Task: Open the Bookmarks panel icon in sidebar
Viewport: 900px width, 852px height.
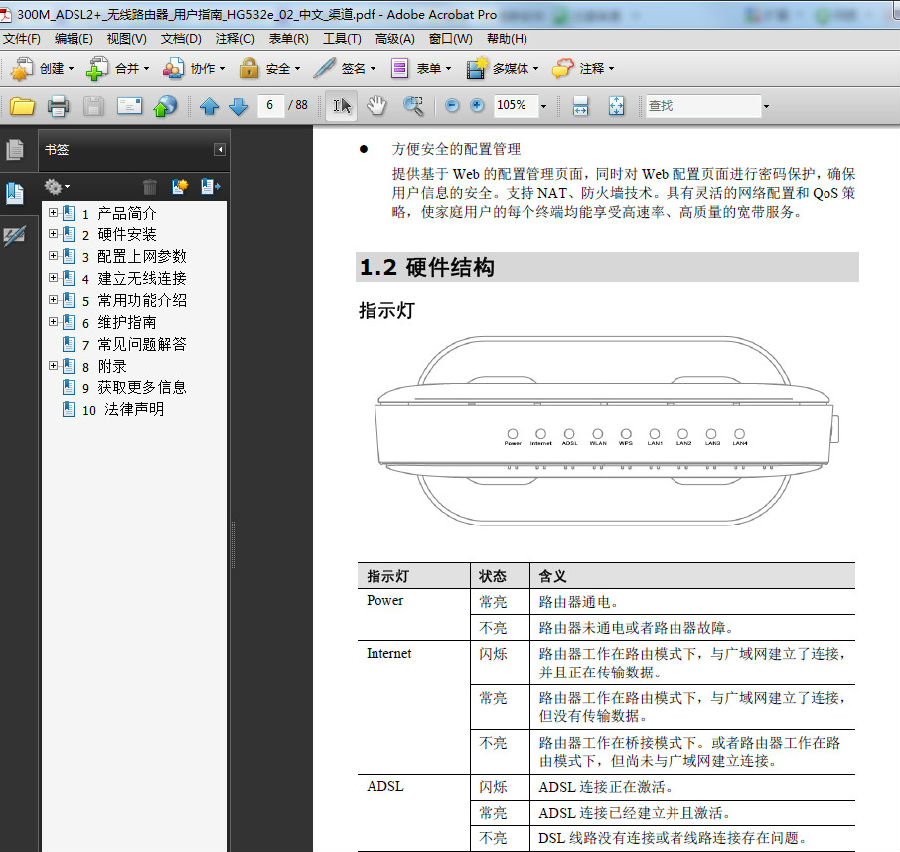Action: pyautogui.click(x=15, y=193)
